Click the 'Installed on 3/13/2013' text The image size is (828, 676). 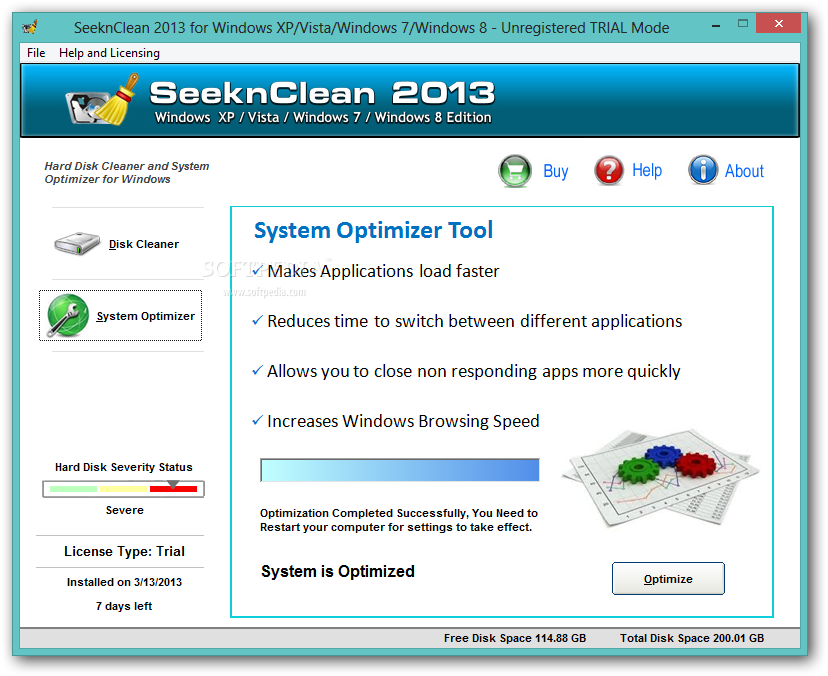124,582
